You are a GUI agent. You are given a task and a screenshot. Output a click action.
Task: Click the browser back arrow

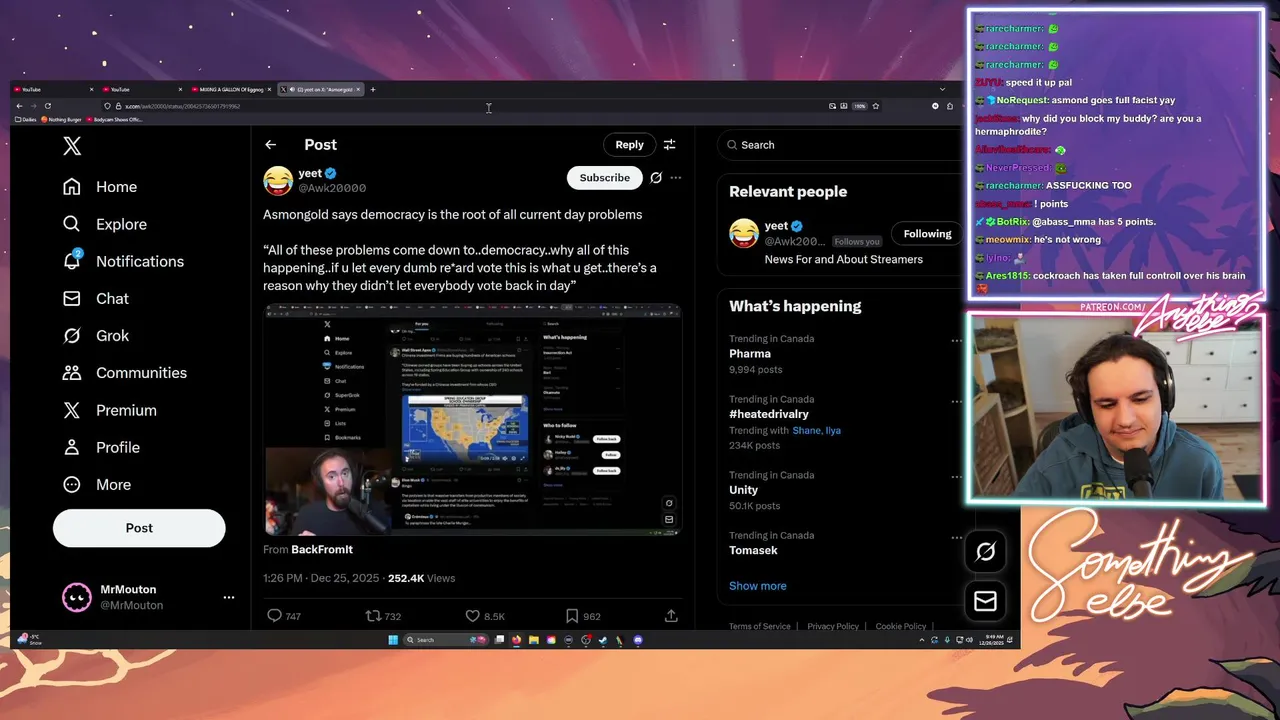pyautogui.click(x=19, y=106)
